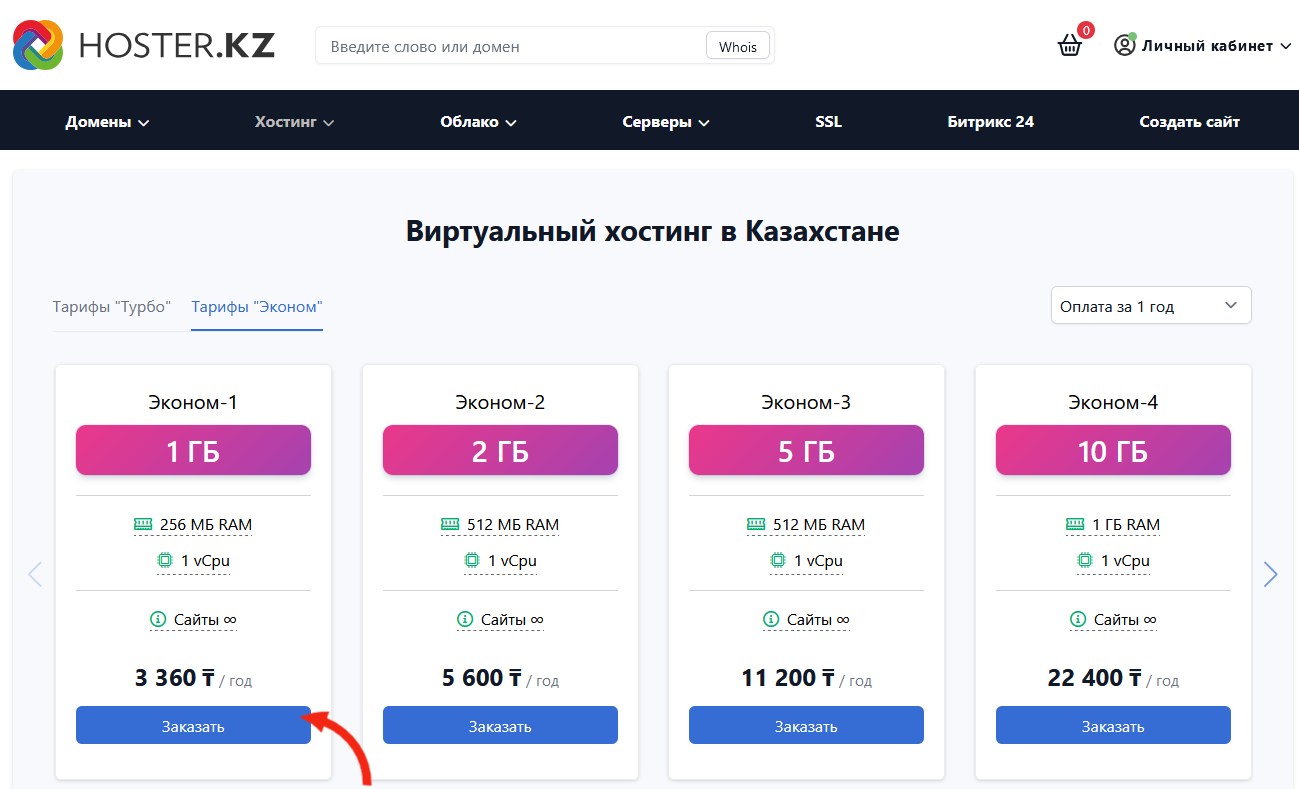Viewport: 1299px width, 789px height.
Task: Expand the Серверы menu
Action: pyautogui.click(x=666, y=122)
